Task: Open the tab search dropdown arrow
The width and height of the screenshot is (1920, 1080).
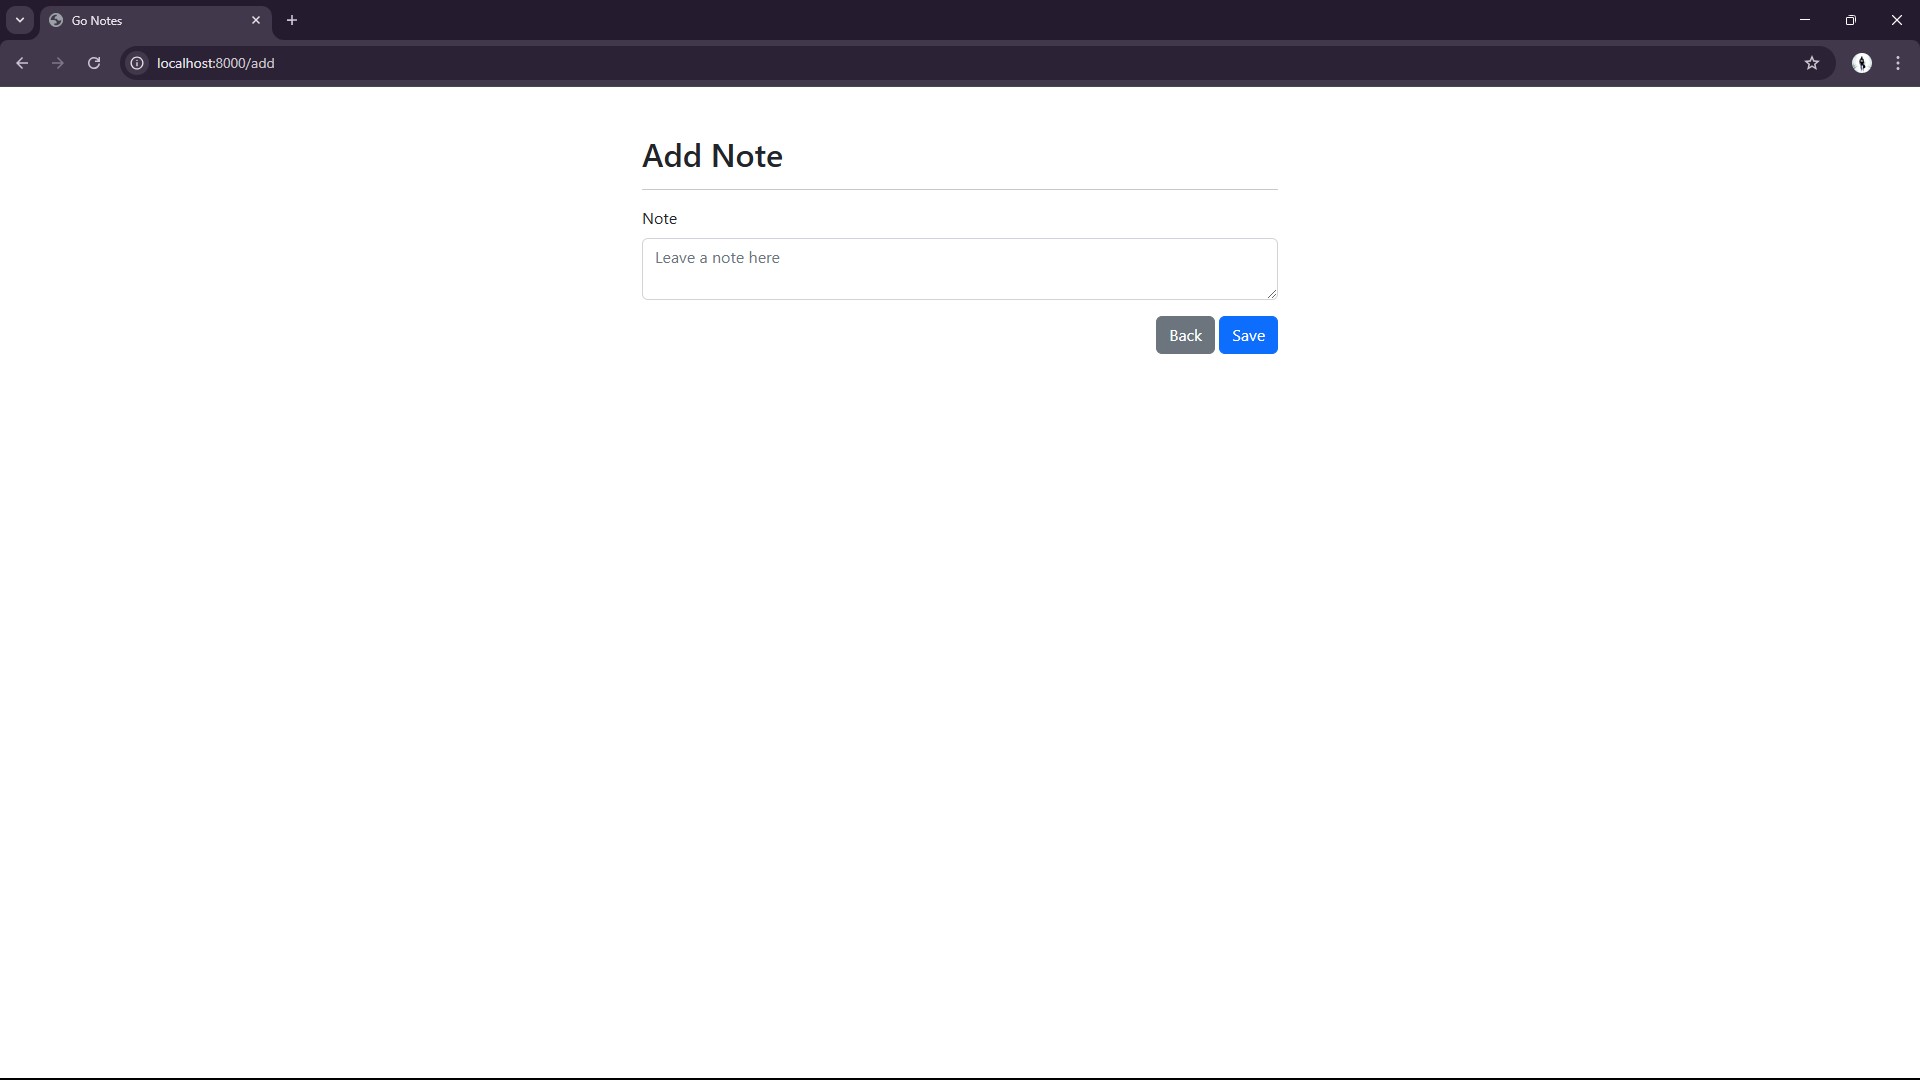Action: (20, 20)
